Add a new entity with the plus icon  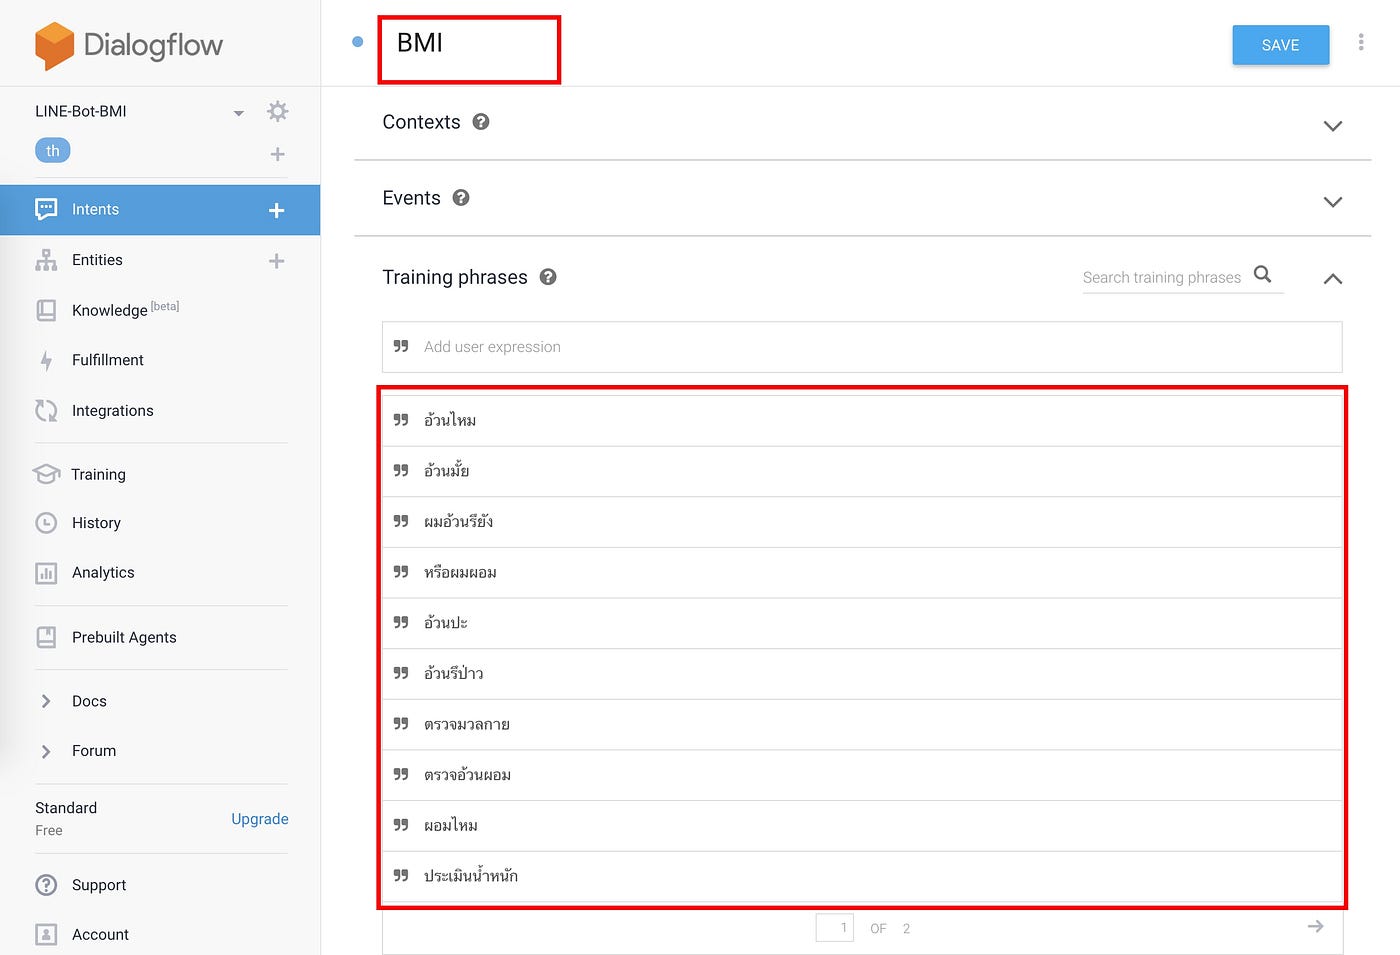coord(277,260)
